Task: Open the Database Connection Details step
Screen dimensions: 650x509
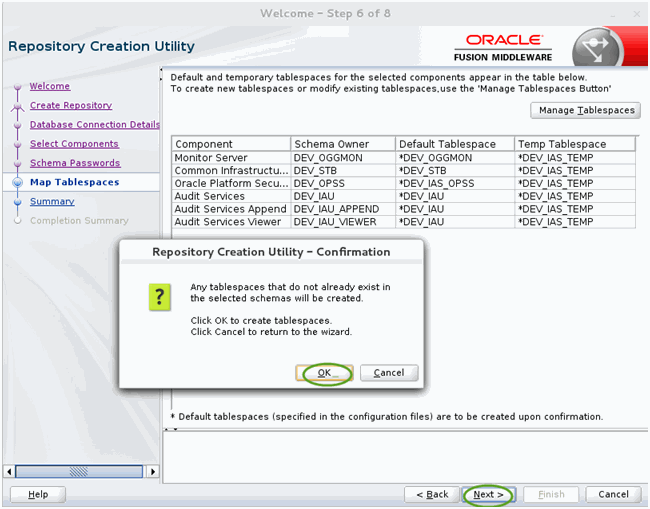Action: (x=95, y=124)
